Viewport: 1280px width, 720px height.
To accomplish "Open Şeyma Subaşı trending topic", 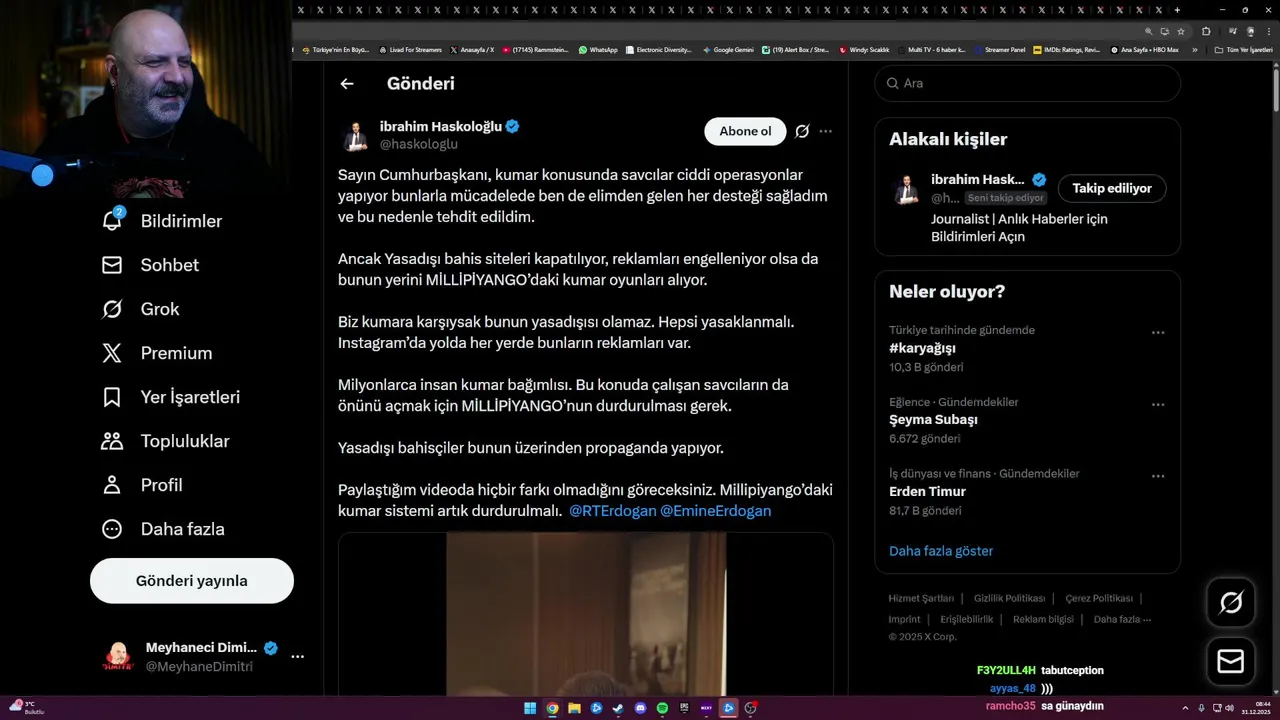I will 933,420.
